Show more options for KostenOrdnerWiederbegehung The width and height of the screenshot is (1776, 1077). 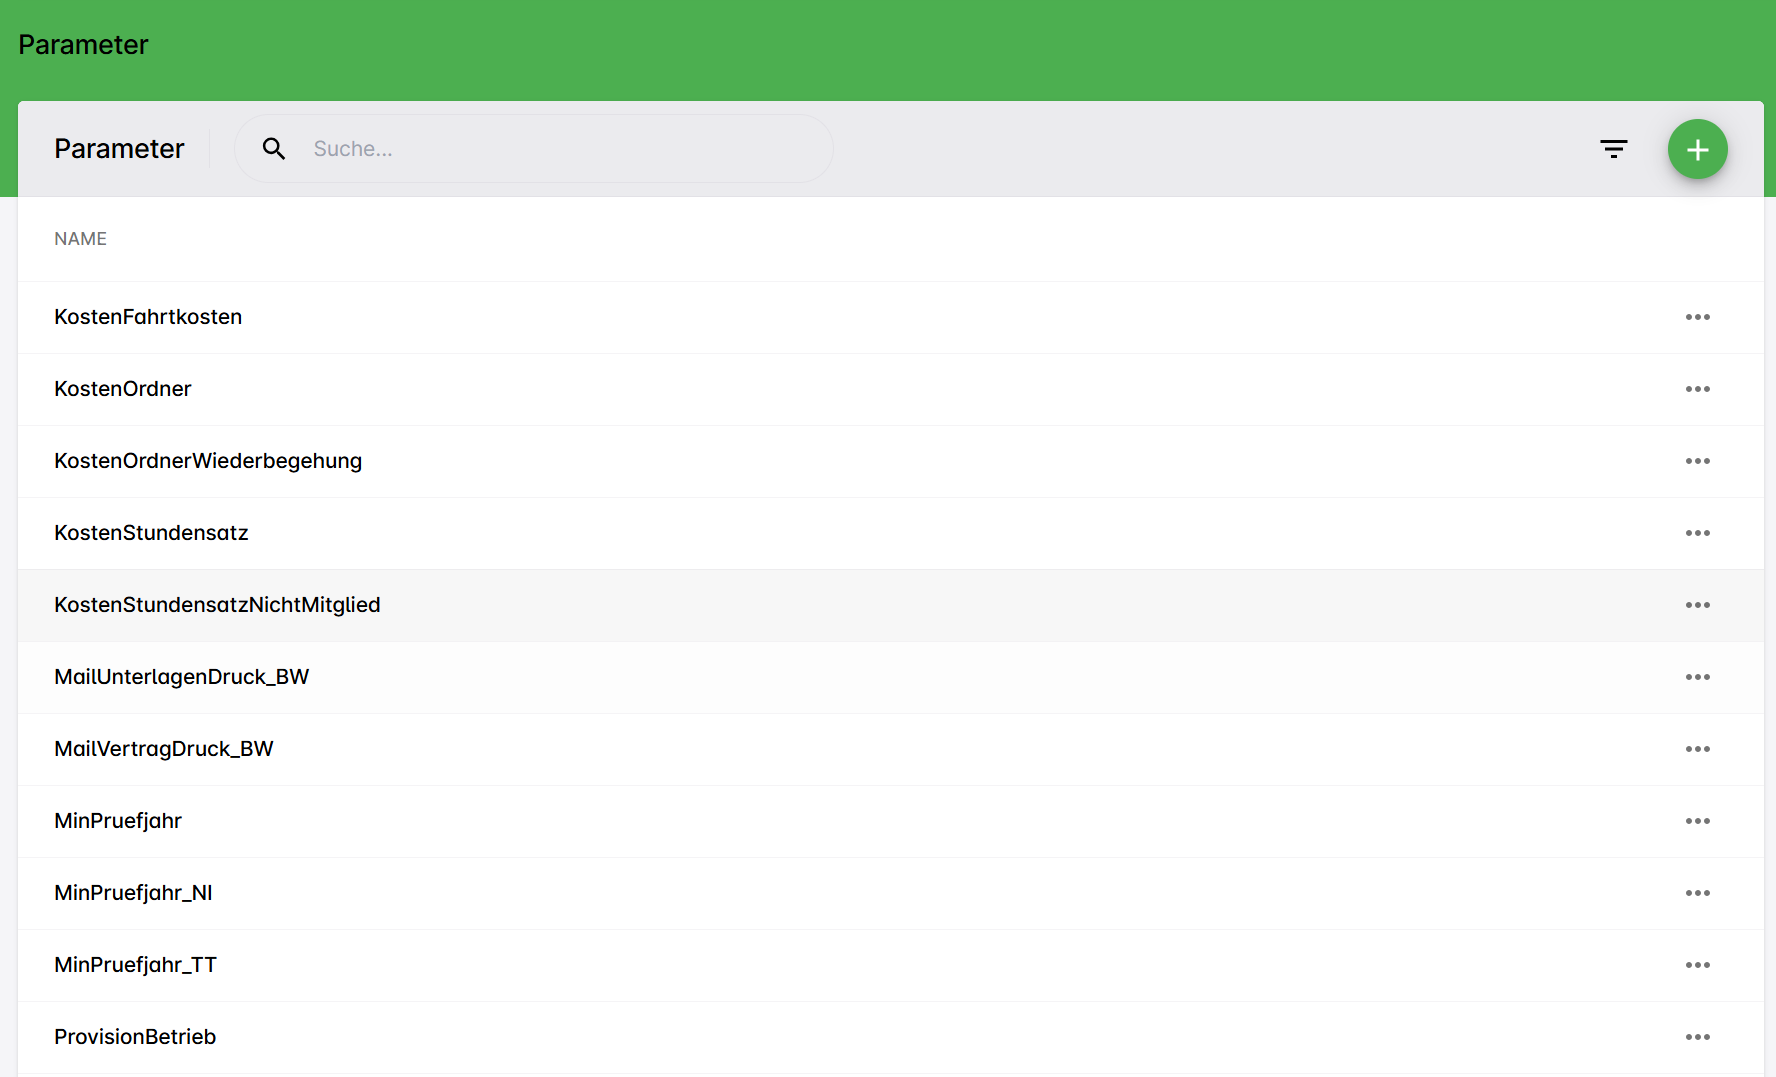[x=1697, y=461]
